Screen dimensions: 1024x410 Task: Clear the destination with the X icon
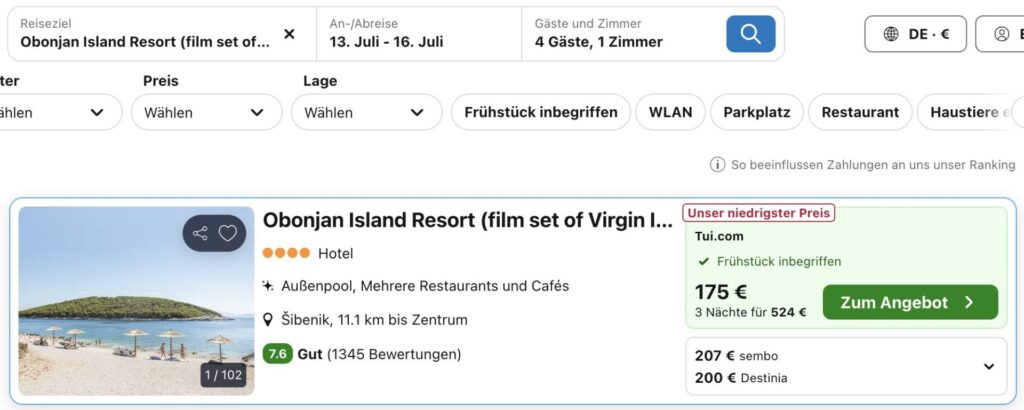pyautogui.click(x=289, y=34)
